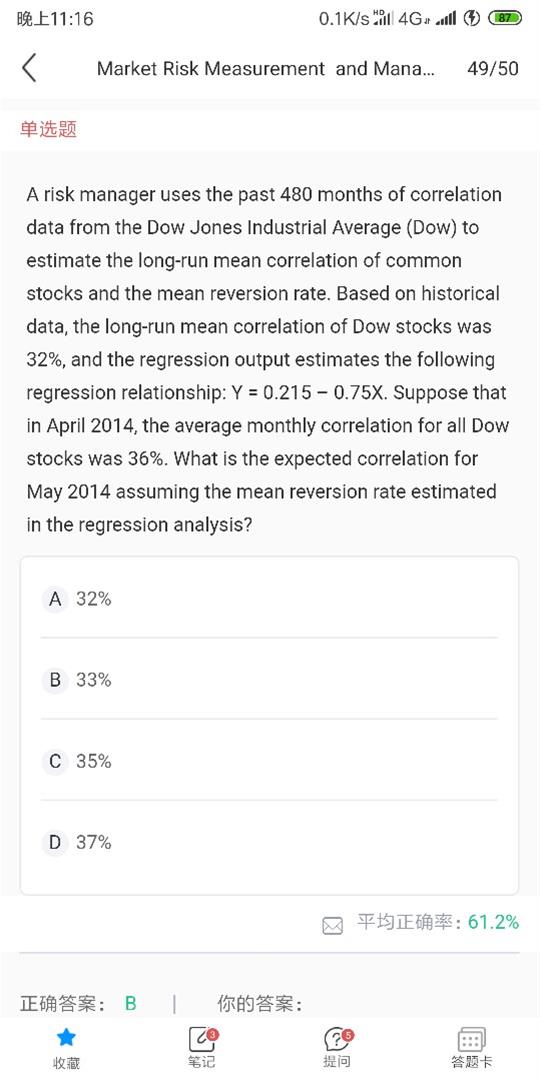Image resolution: width=540 pixels, height=1080 pixels.
Task: Tap the question text paragraph
Action: (x=267, y=360)
